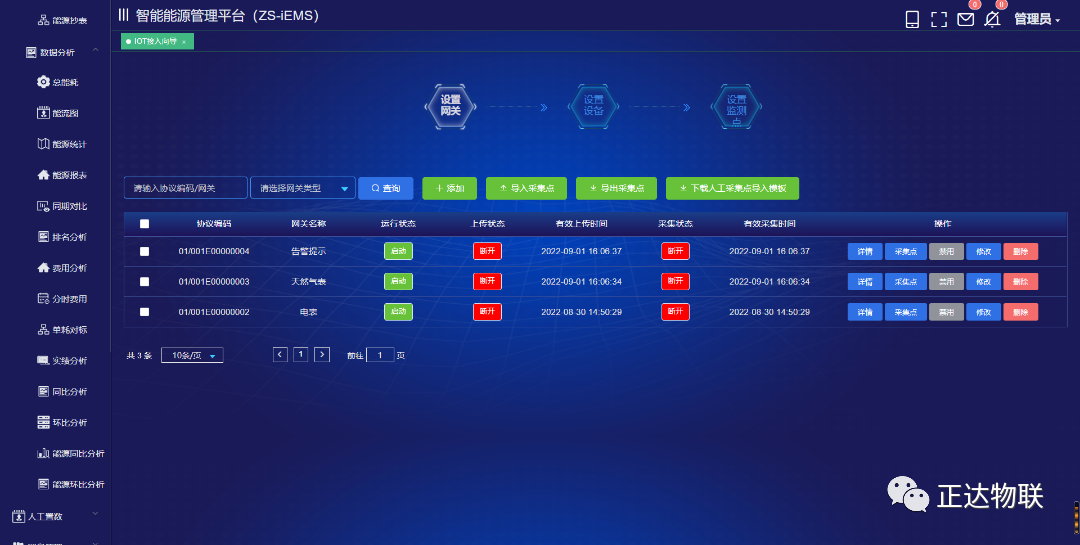Open 环比分析 in the sidebar

[62, 422]
